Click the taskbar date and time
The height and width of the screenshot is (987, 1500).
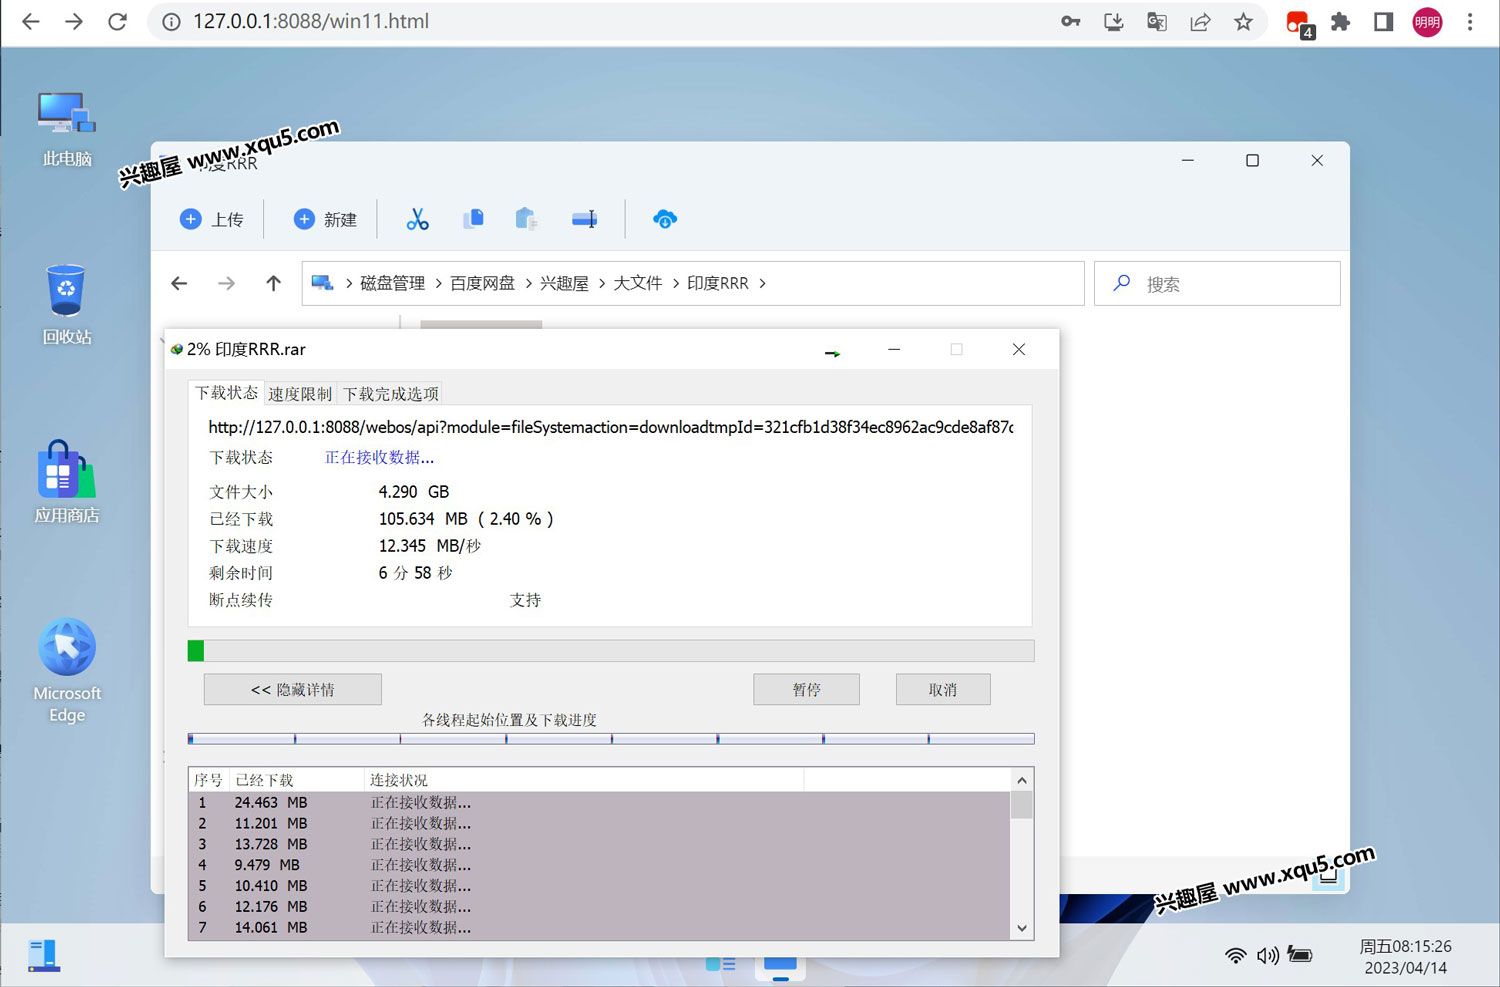(x=1405, y=957)
